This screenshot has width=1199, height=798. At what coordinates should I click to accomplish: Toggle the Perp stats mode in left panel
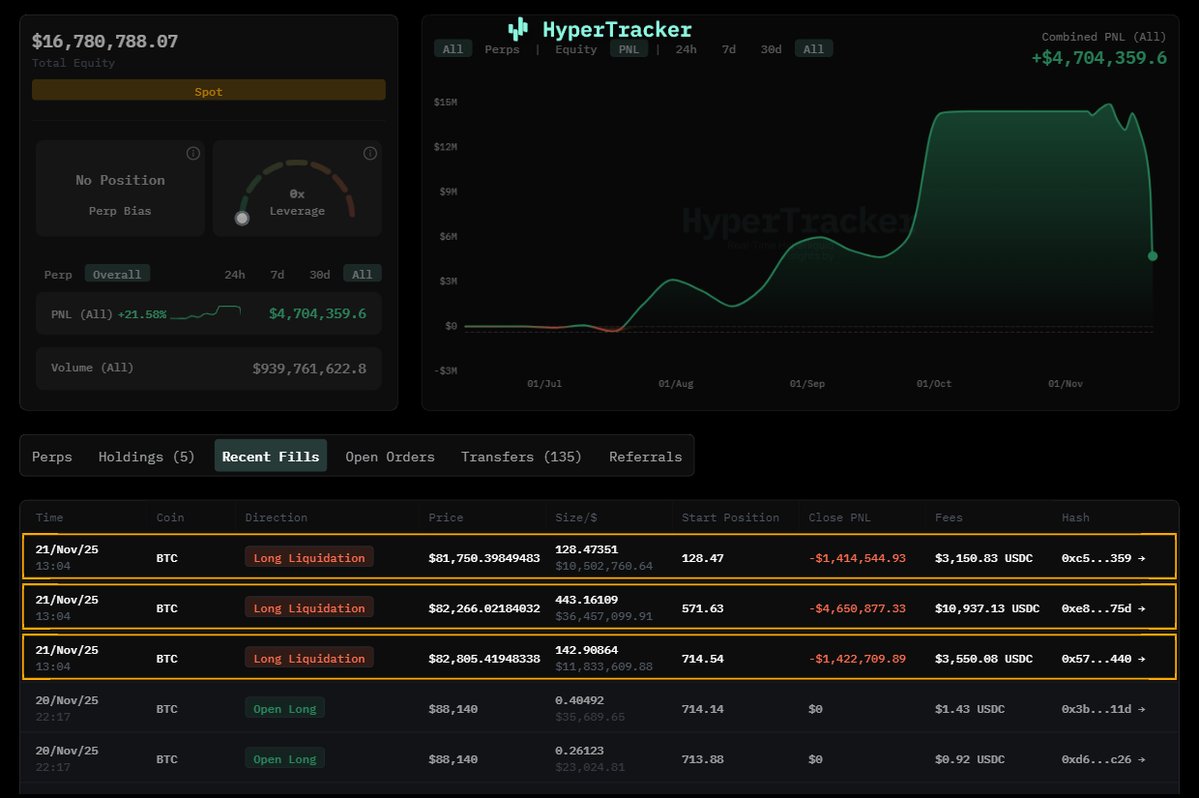tap(58, 274)
